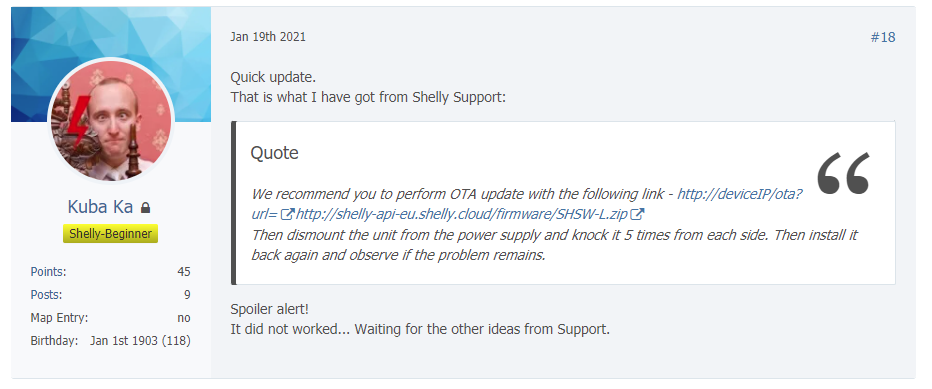Click the lock icon beside Kuba Ka
Viewport: 932px width, 389px height.
[146, 208]
